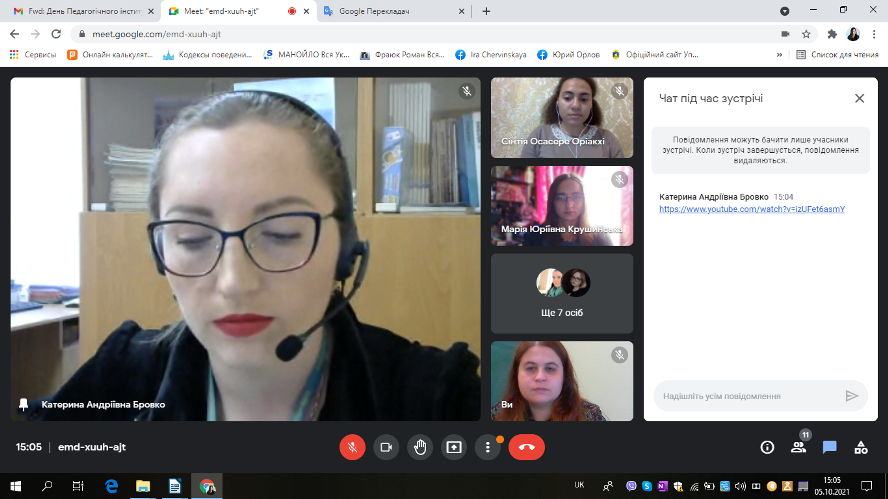888x499 pixels.
Task: Open the МАНОЙЛО bookmark
Action: [306, 55]
